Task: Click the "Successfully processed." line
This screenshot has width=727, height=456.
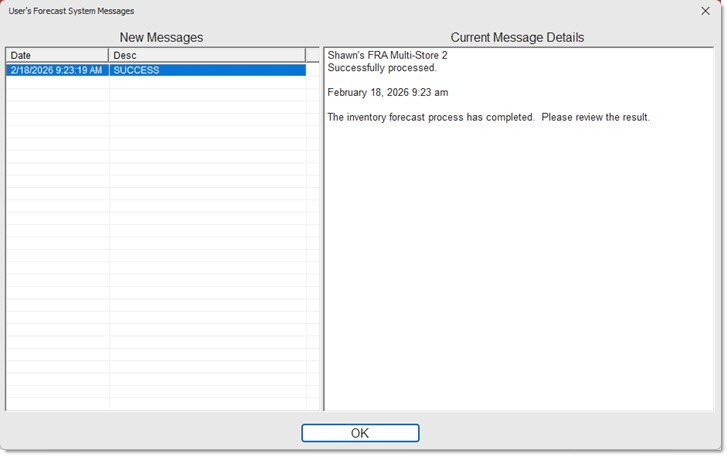Action: coord(382,68)
